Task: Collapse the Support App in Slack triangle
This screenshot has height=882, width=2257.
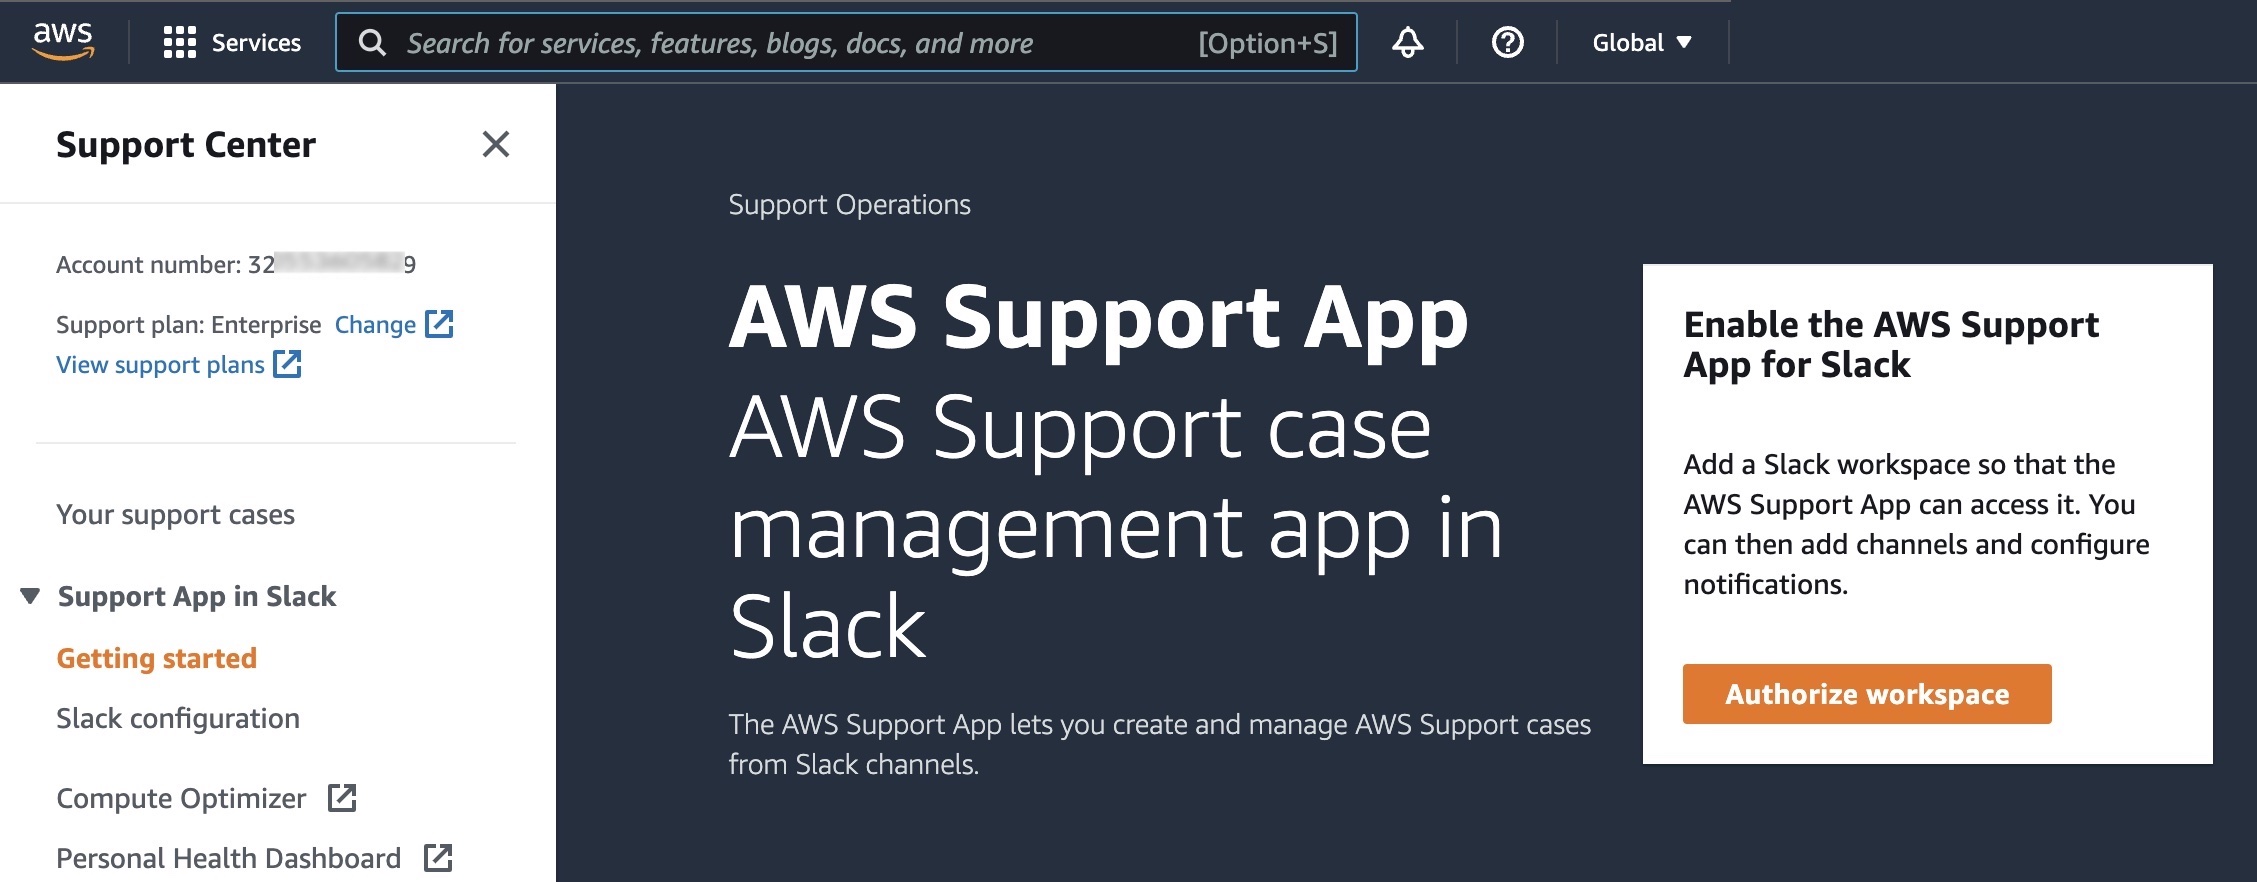Action: click(30, 596)
